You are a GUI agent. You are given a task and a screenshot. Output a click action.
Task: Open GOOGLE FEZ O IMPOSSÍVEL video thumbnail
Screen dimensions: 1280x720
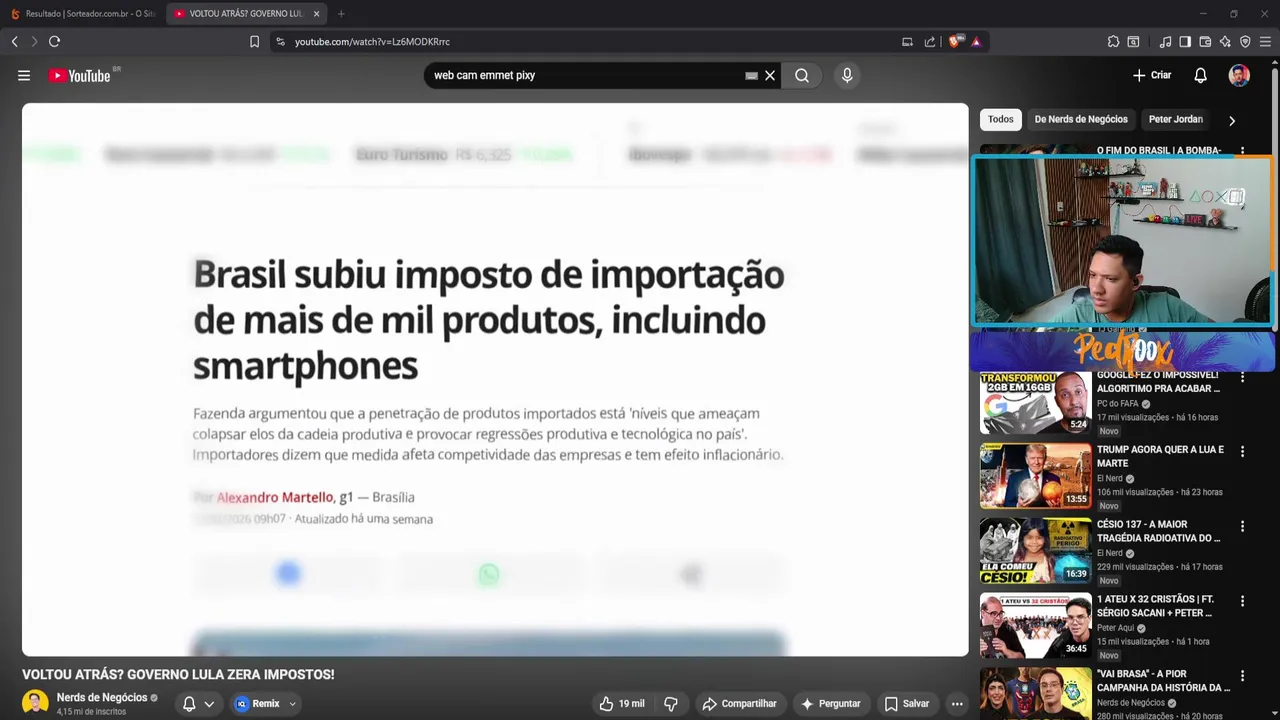(x=1035, y=401)
